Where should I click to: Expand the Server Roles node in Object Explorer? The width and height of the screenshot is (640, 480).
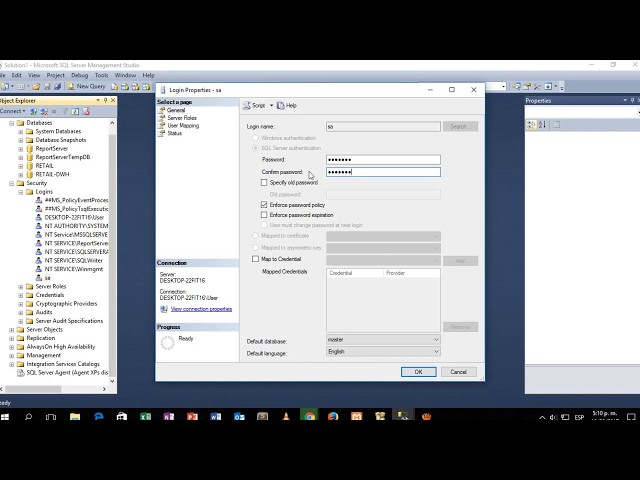coord(21,287)
